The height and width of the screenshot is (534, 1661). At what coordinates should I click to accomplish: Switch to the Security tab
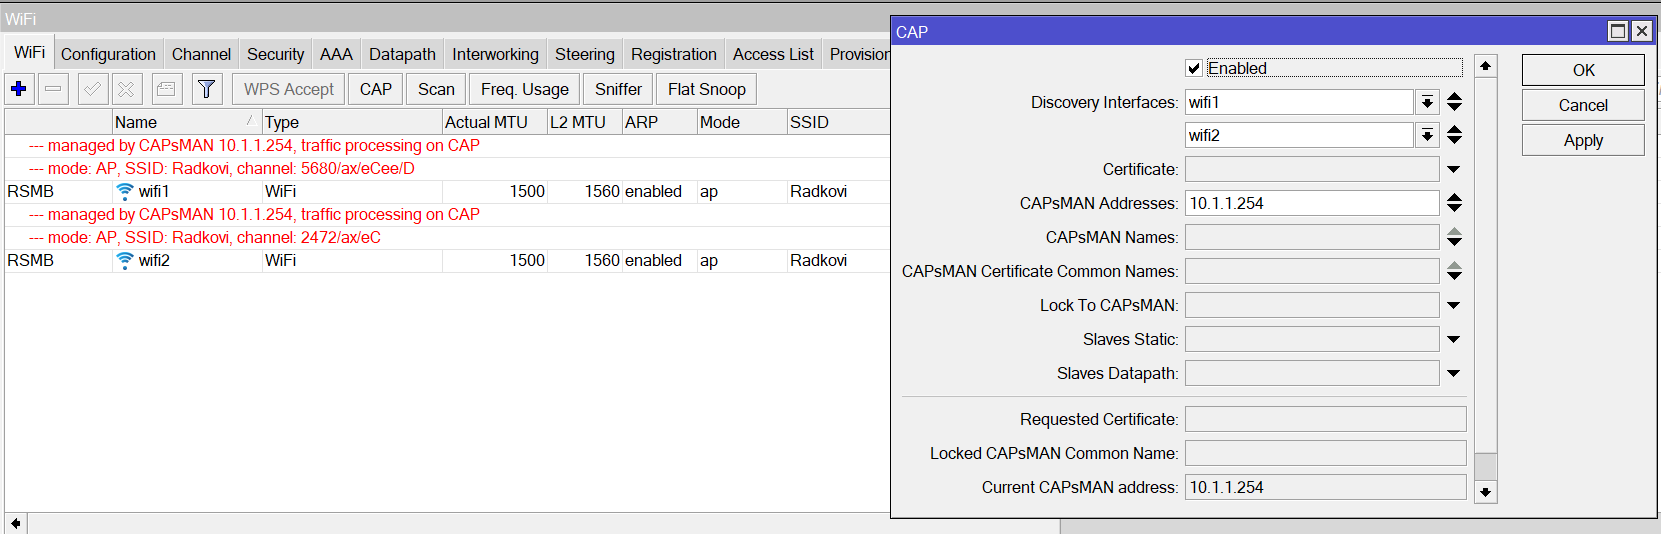tap(275, 54)
